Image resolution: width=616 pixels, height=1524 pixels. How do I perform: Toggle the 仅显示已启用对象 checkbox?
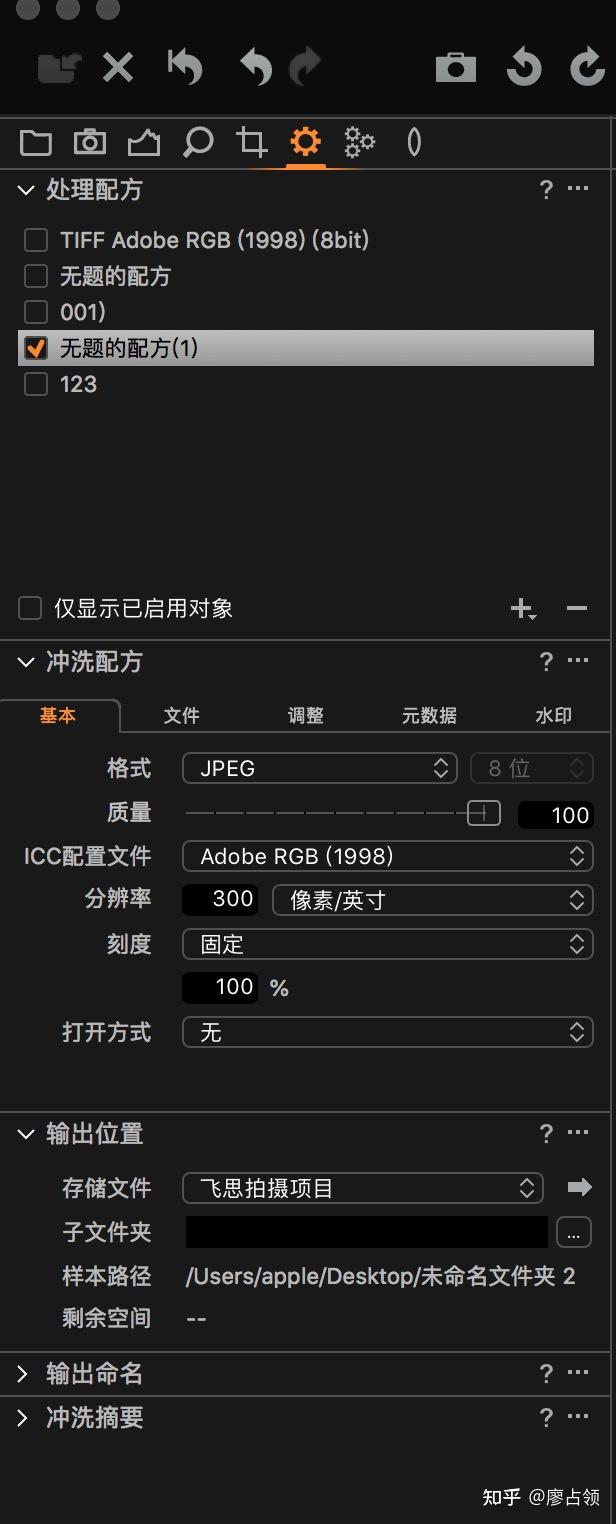point(28,607)
